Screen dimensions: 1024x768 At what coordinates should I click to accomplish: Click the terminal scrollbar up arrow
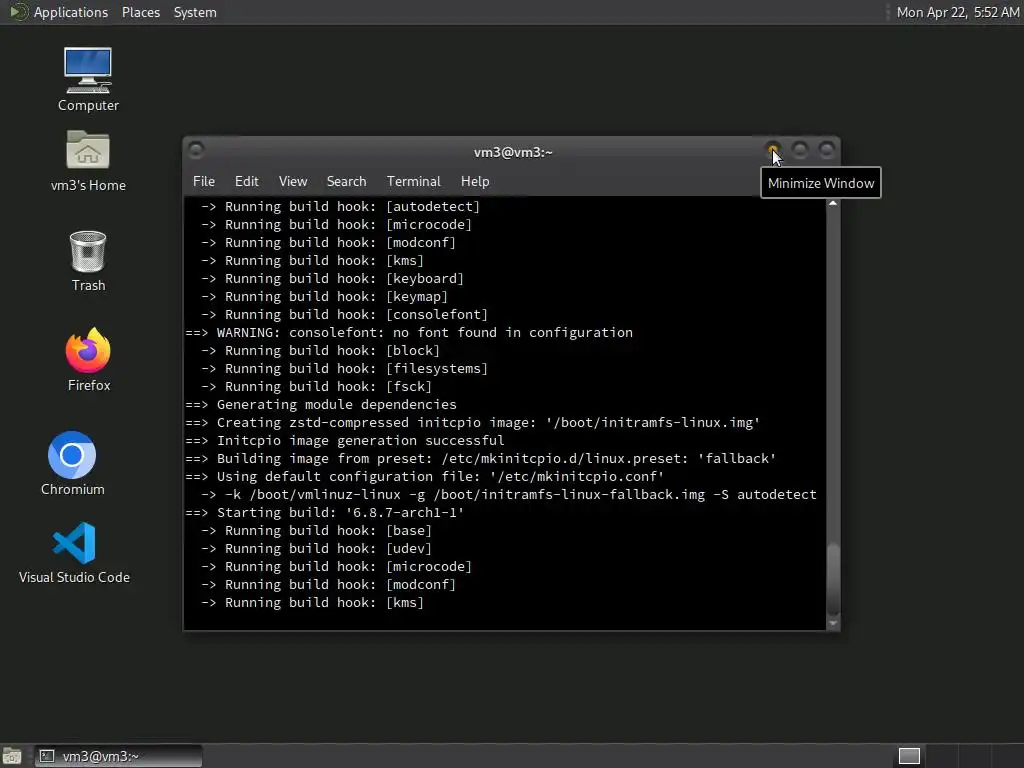pos(833,204)
